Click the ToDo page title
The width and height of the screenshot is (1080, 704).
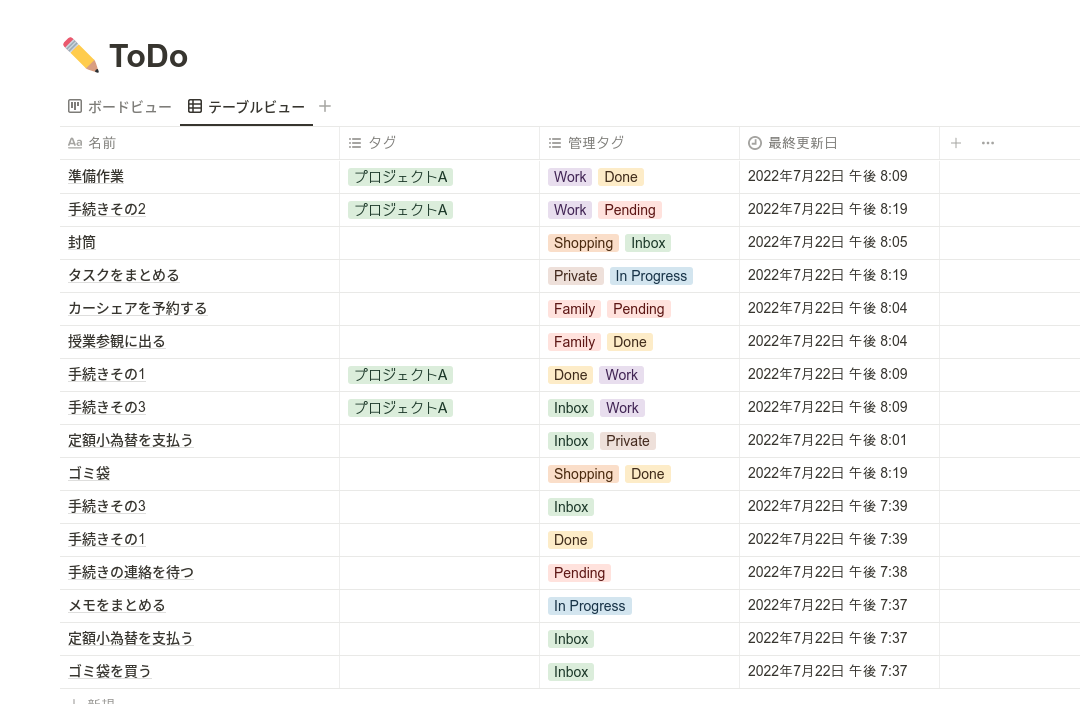pos(148,56)
